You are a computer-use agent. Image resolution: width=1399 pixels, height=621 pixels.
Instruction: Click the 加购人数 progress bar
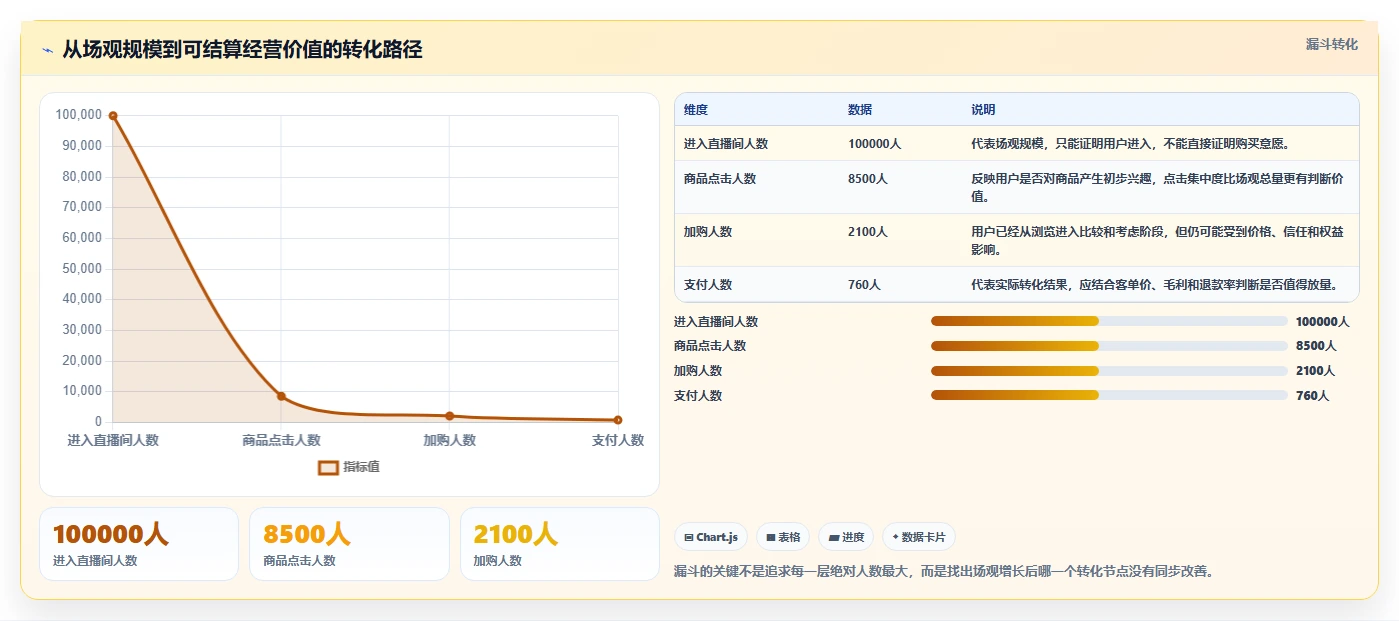point(1109,370)
